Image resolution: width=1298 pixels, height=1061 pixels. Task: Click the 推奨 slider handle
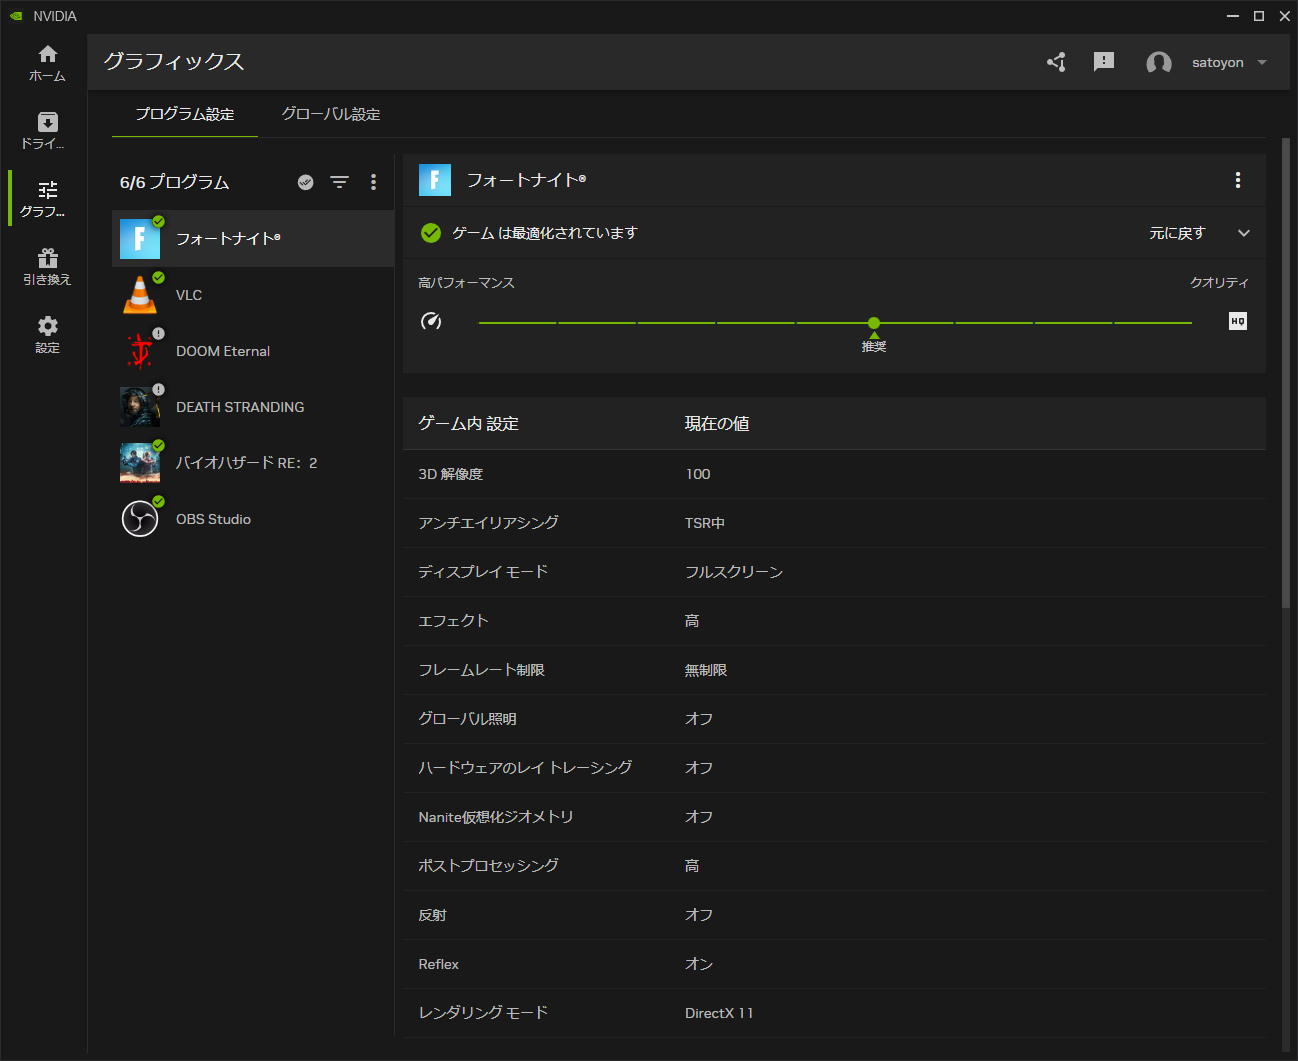pyautogui.click(x=874, y=323)
